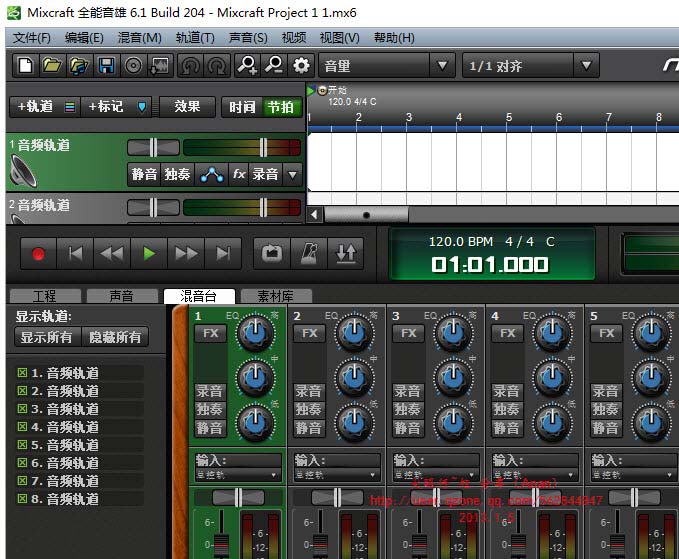Click the punch in/out icon

point(346,254)
